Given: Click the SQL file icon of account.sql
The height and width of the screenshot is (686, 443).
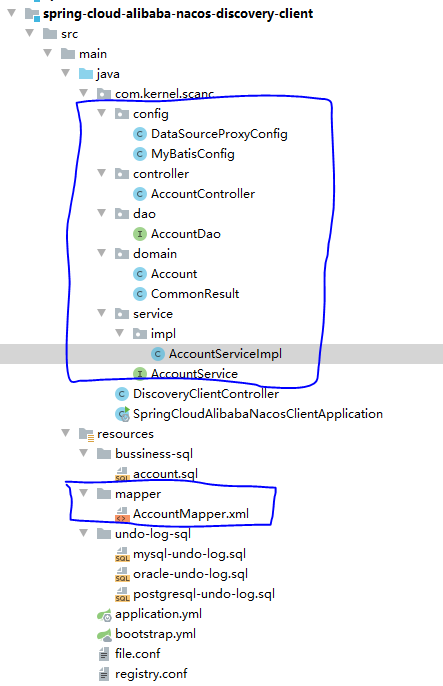Looking at the screenshot, I should 122,474.
